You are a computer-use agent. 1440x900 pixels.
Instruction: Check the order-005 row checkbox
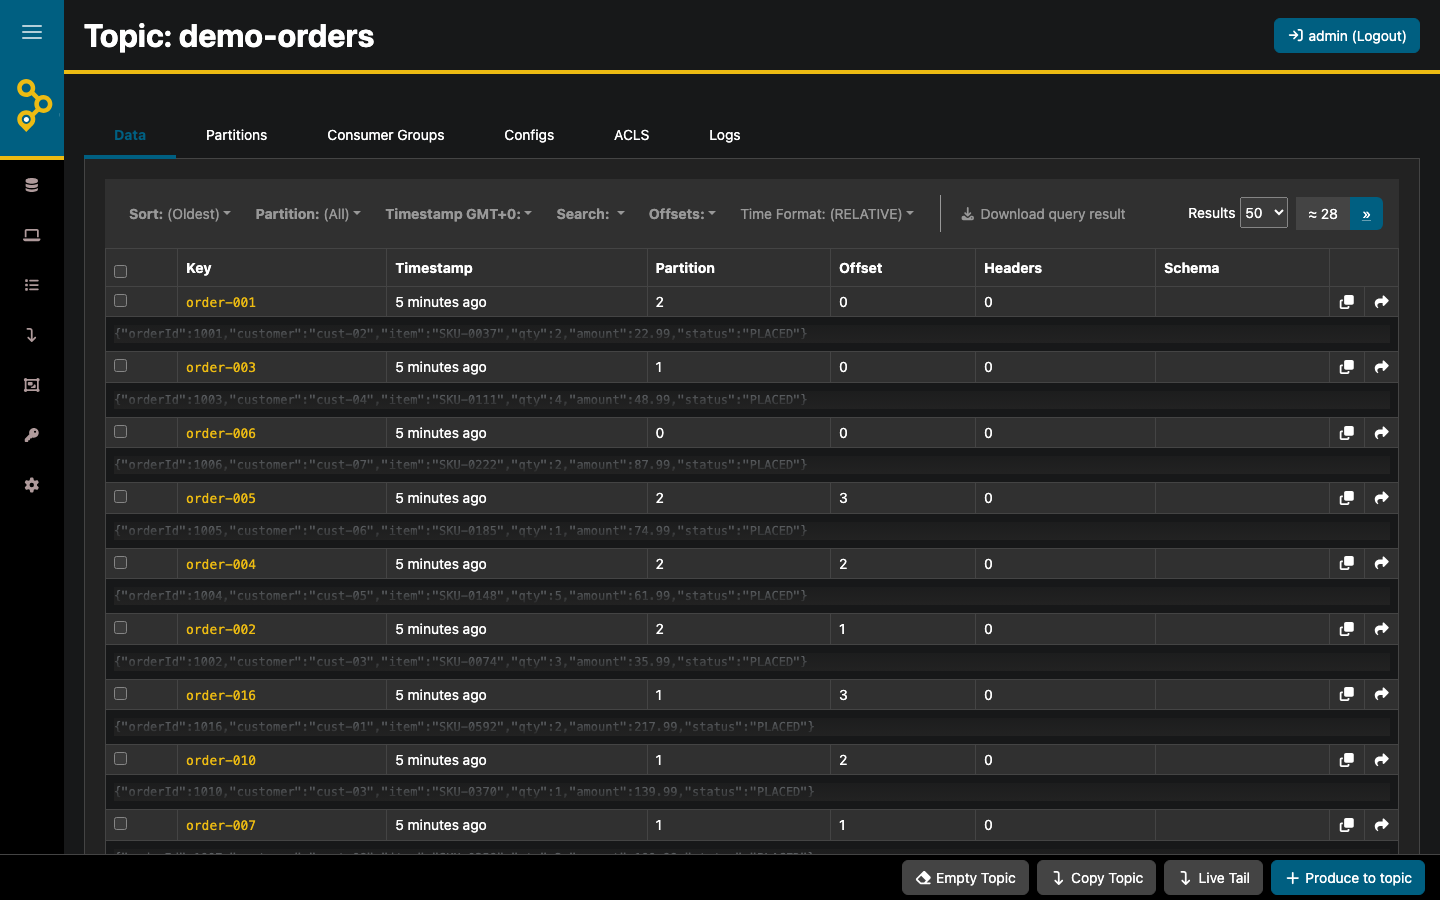click(121, 496)
